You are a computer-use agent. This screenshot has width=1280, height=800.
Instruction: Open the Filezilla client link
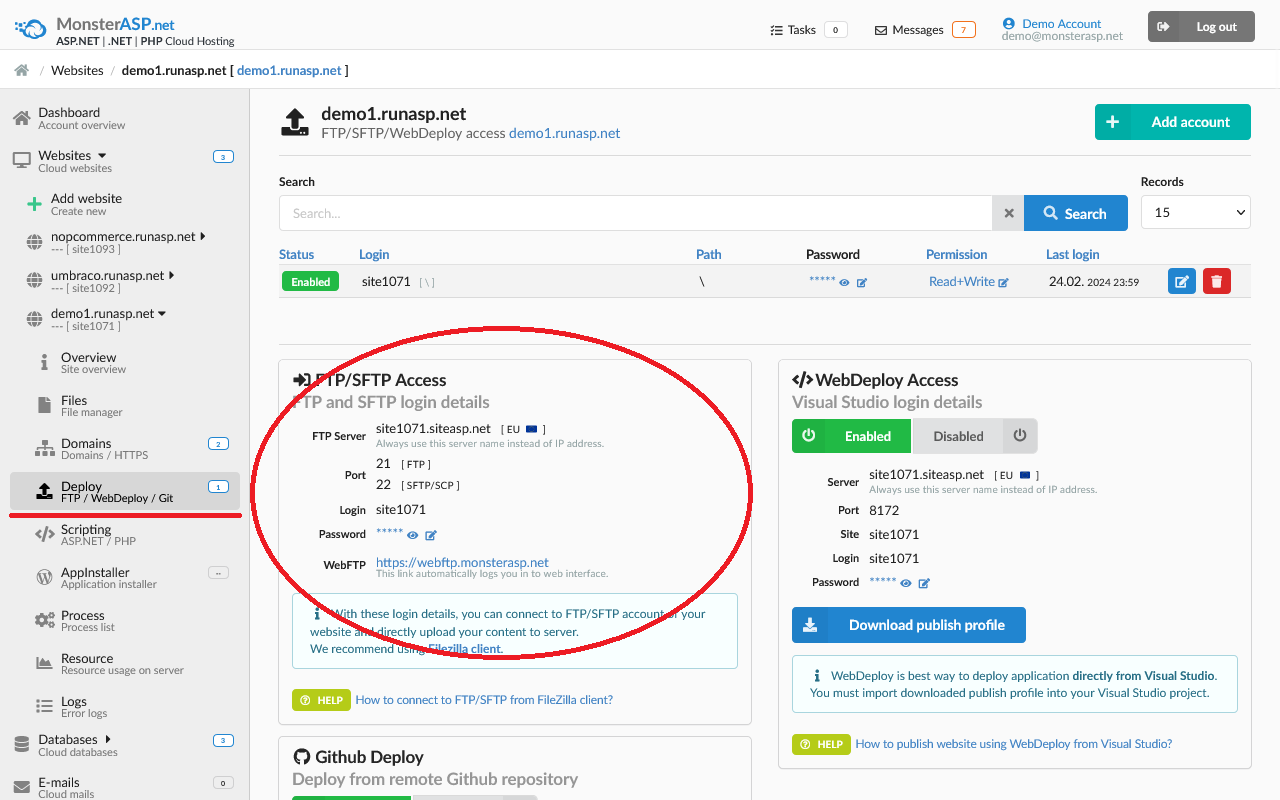[465, 649]
